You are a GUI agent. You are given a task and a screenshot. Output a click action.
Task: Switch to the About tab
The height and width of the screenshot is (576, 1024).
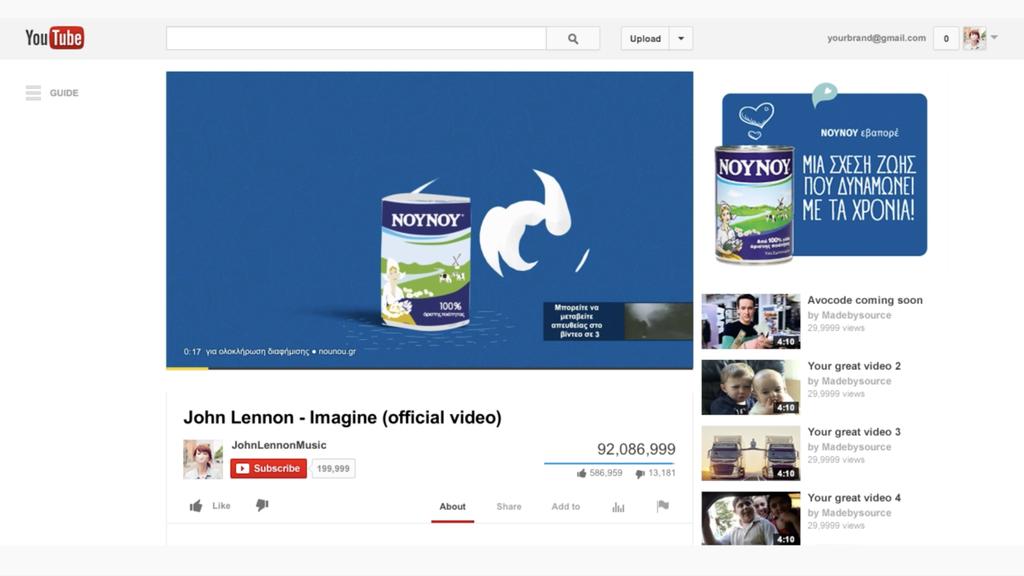453,507
